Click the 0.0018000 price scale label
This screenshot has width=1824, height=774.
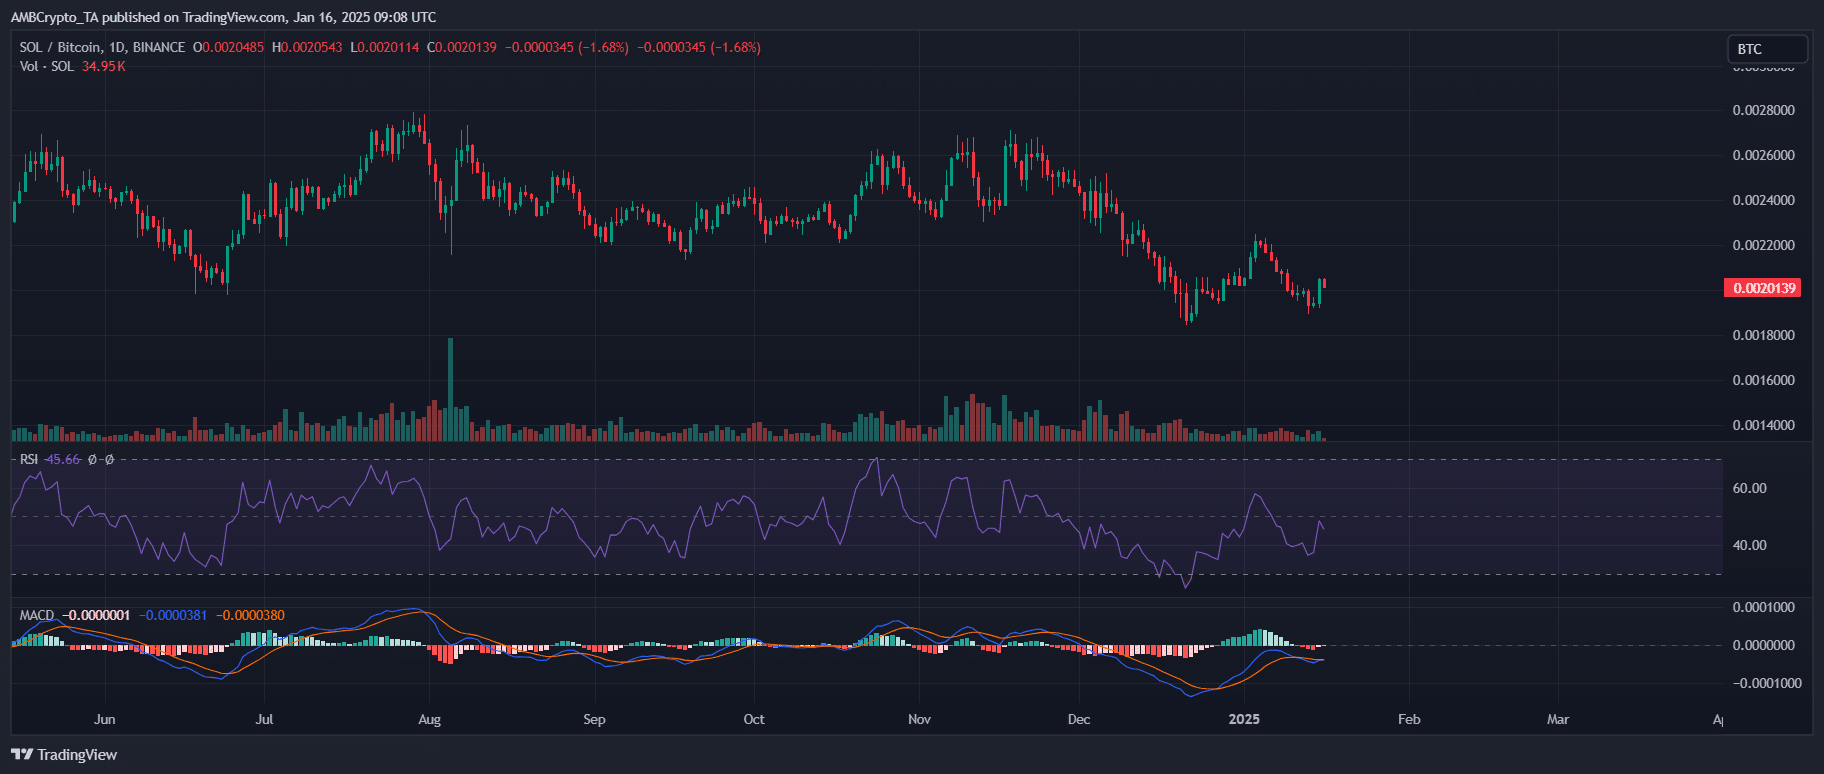pyautogui.click(x=1763, y=335)
